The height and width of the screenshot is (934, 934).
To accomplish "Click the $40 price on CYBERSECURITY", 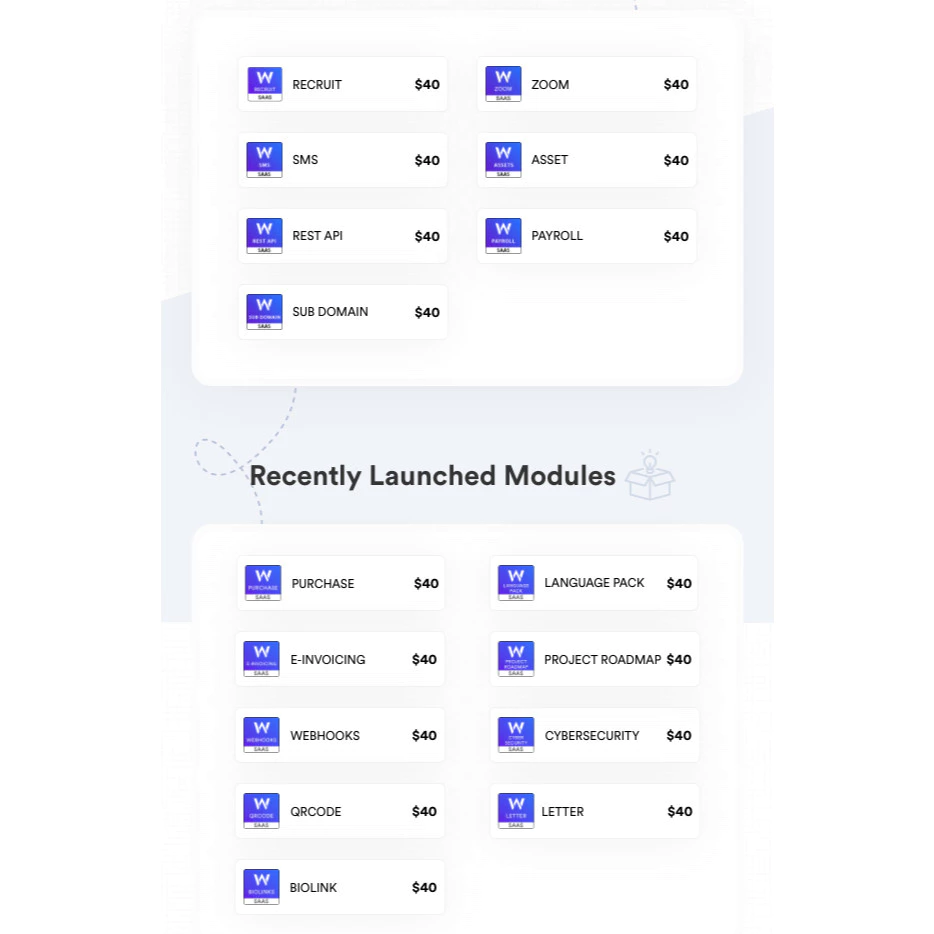I will coord(679,735).
